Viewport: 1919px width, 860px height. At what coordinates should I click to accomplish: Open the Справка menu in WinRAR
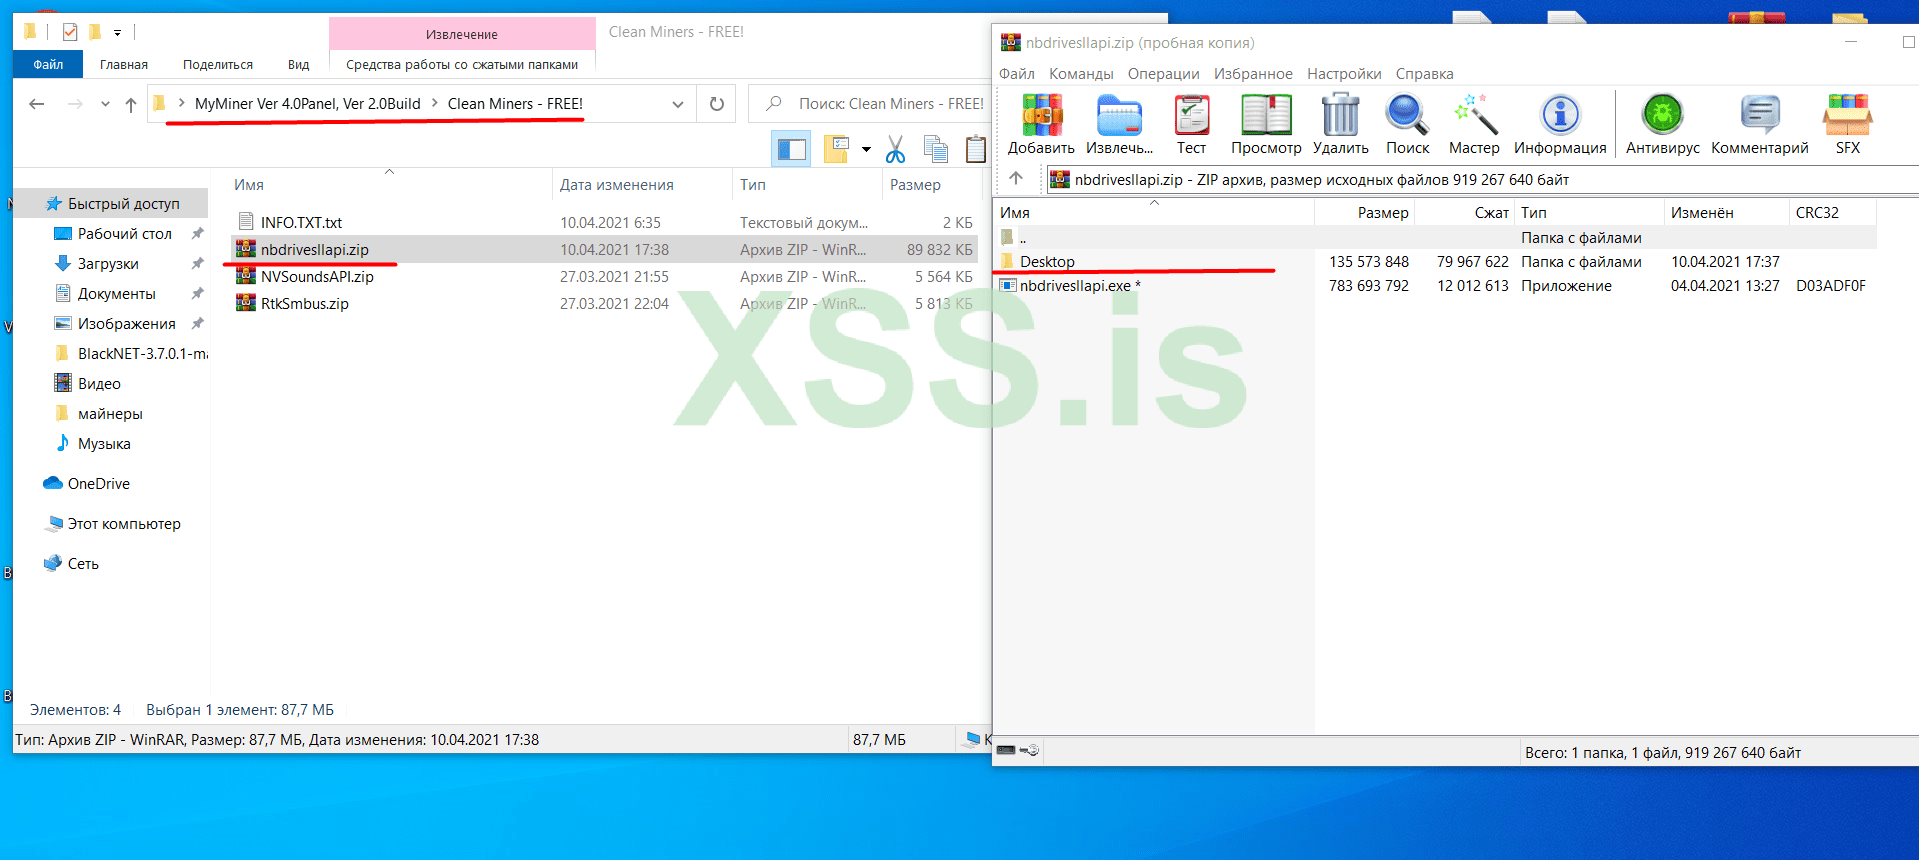[x=1424, y=74]
